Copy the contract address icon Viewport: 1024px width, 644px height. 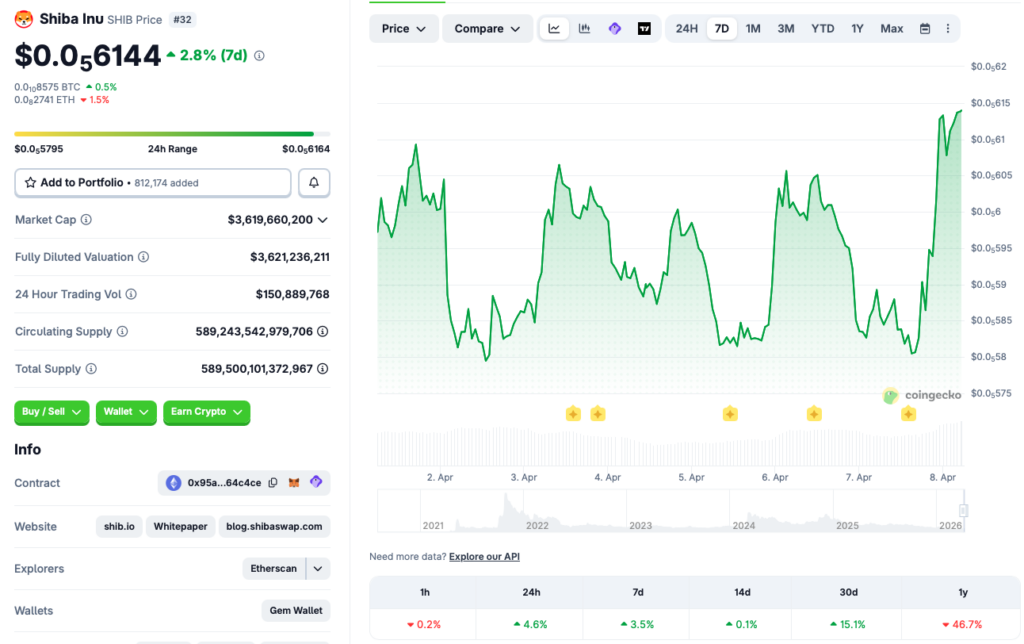click(x=272, y=483)
